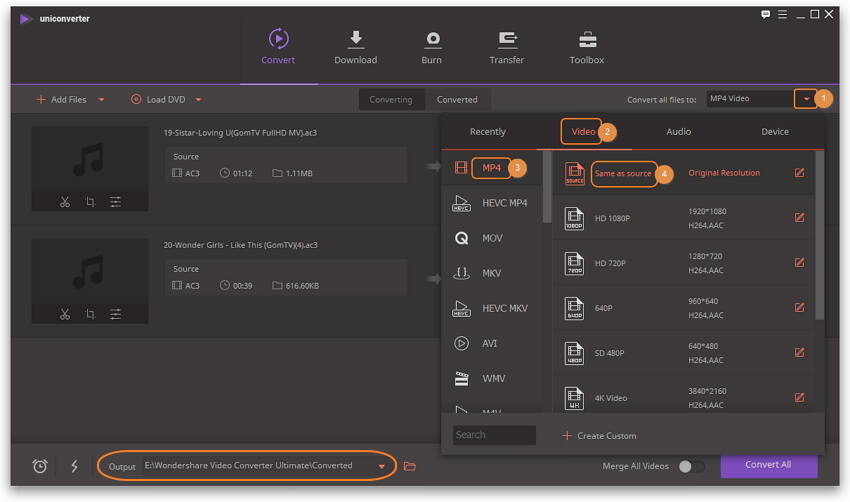Edit the SD 480P preset
Image resolution: width=850 pixels, height=502 pixels.
tap(800, 353)
